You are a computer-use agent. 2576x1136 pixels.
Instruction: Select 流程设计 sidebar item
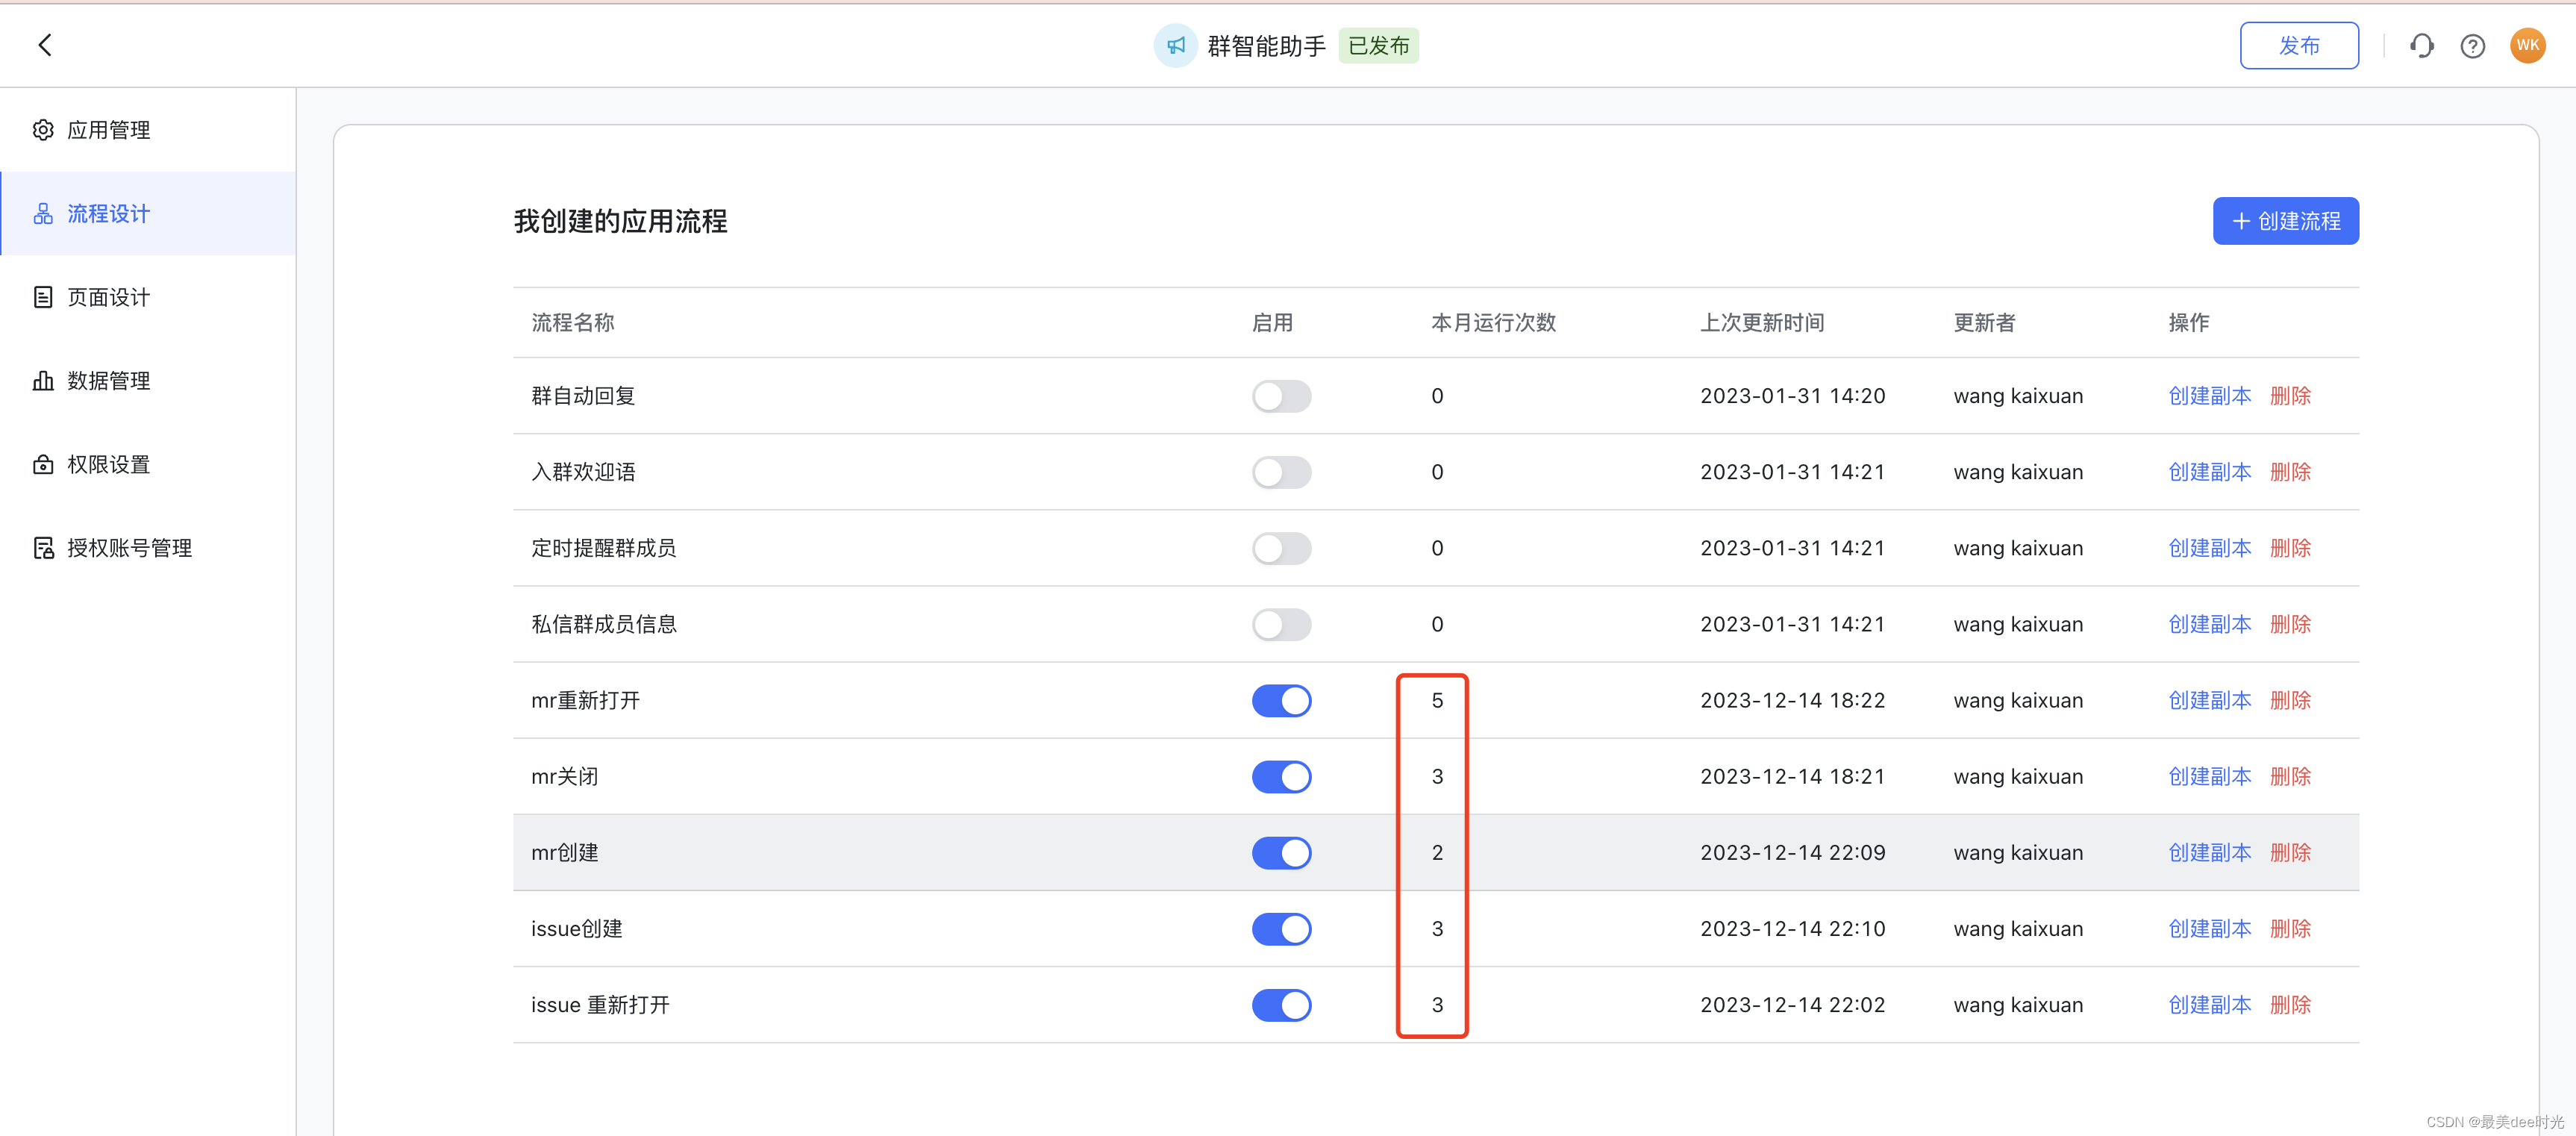click(108, 214)
